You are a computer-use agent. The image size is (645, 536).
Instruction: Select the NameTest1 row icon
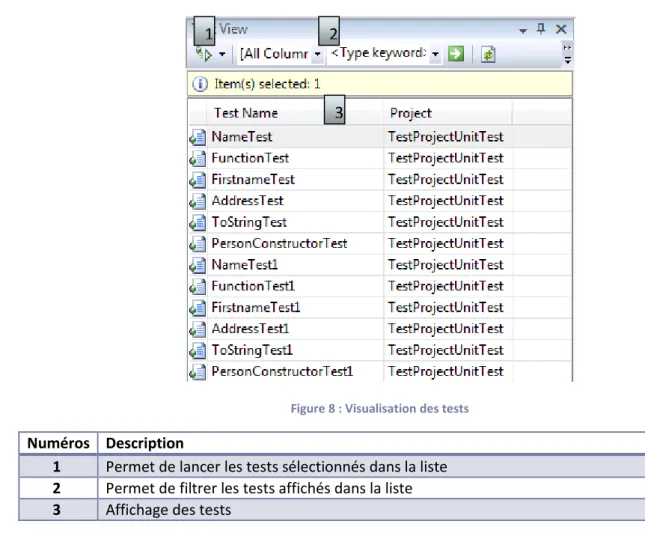(x=198, y=265)
